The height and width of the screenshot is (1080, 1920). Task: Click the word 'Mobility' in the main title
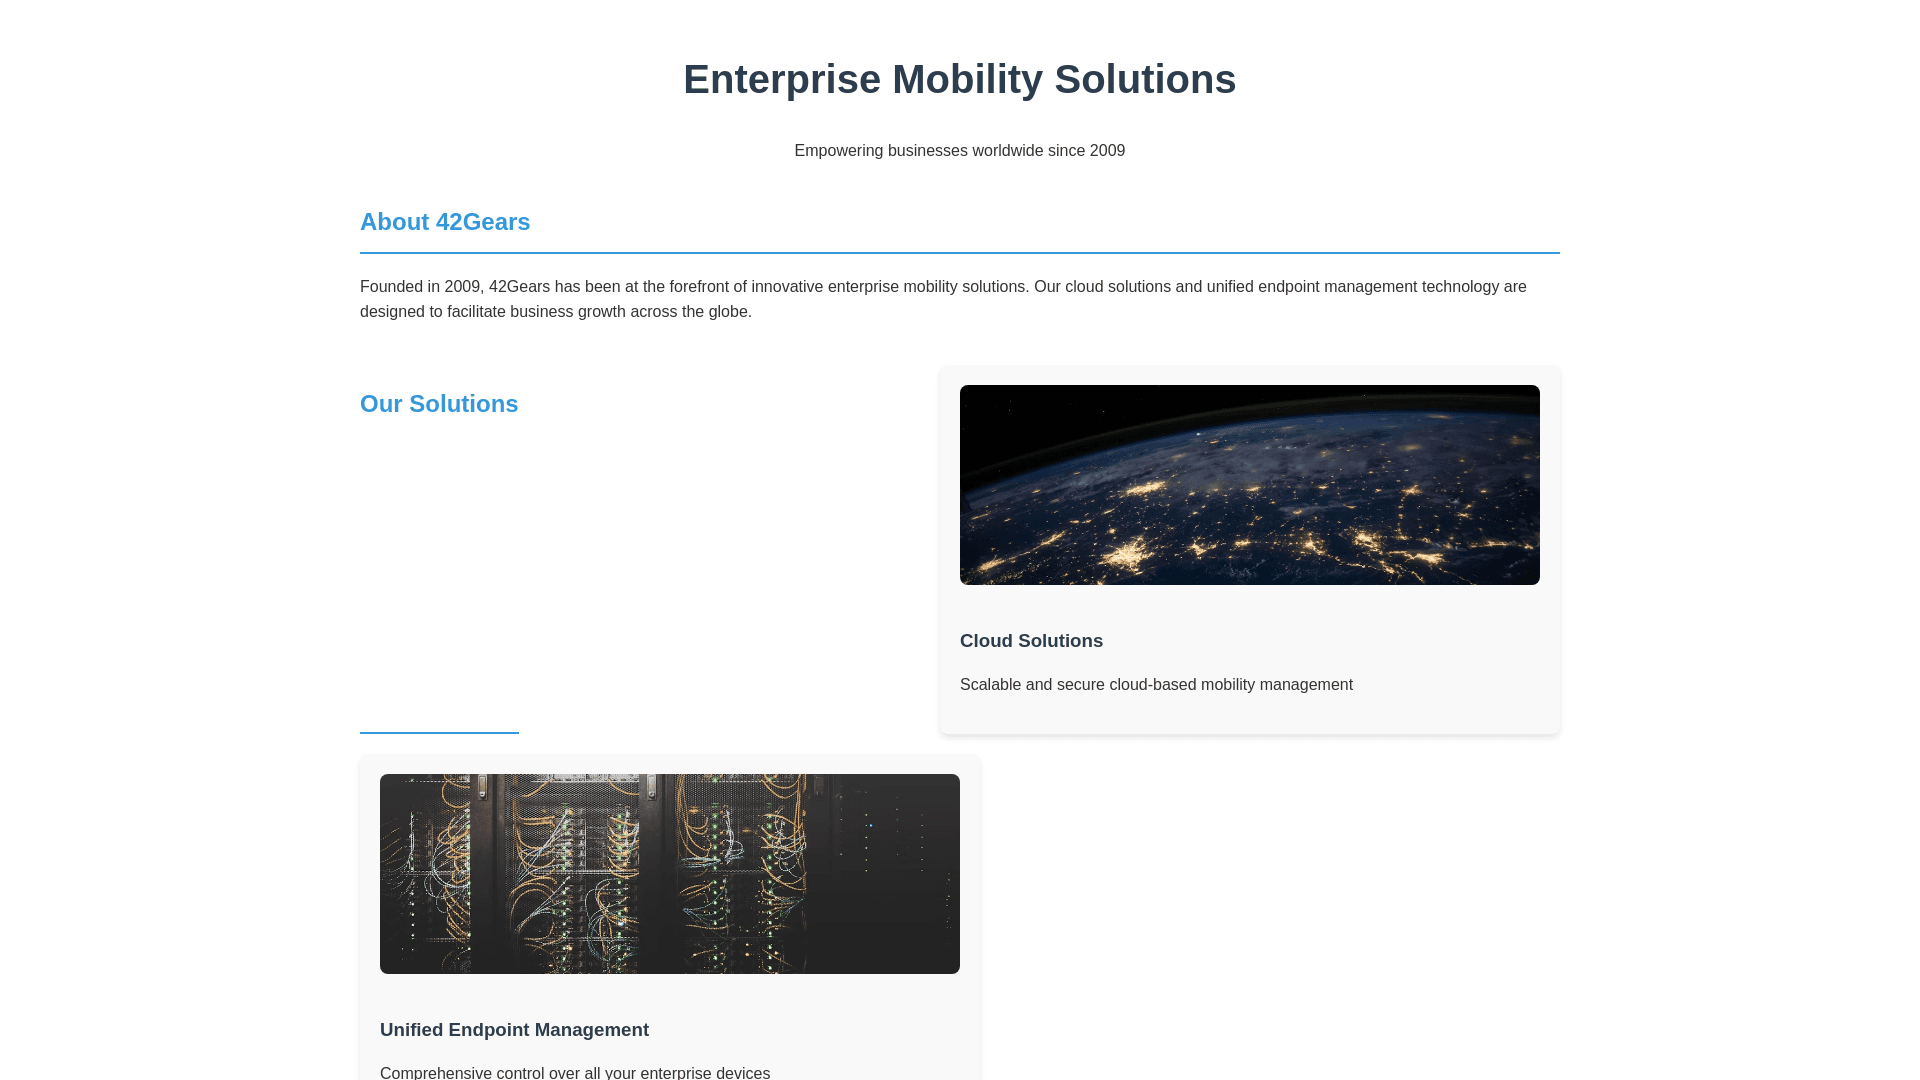pos(967,80)
